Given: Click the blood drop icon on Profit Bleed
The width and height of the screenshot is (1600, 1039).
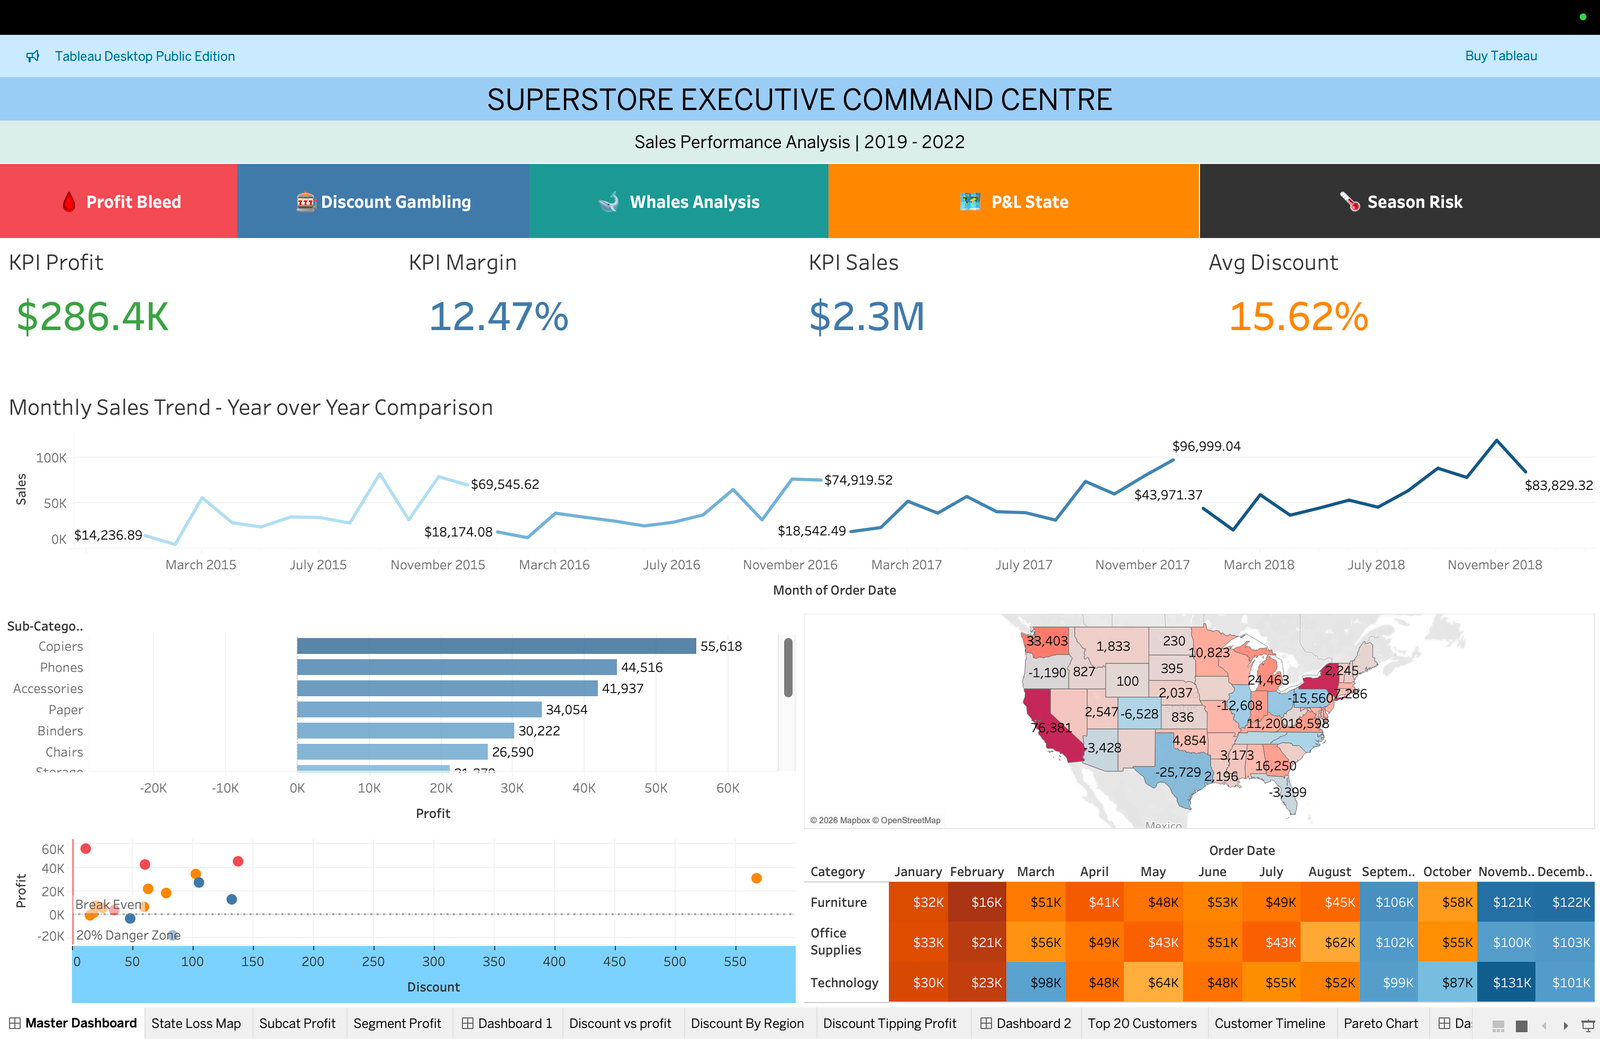Looking at the screenshot, I should click(69, 202).
